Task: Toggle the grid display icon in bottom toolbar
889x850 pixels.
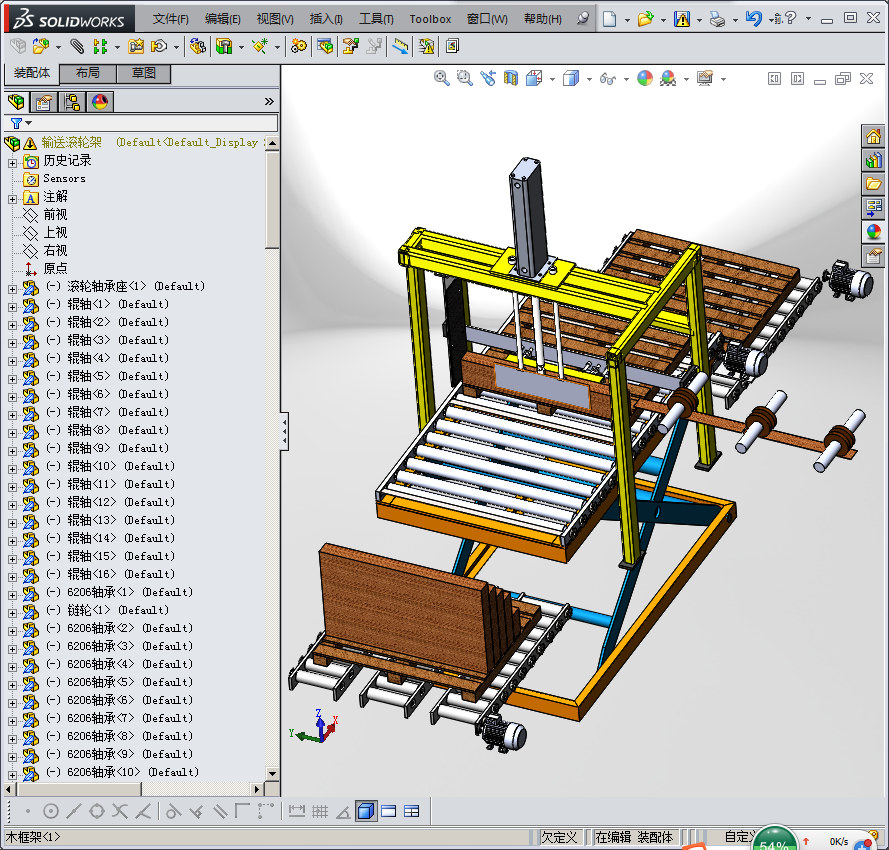Action: click(x=320, y=811)
